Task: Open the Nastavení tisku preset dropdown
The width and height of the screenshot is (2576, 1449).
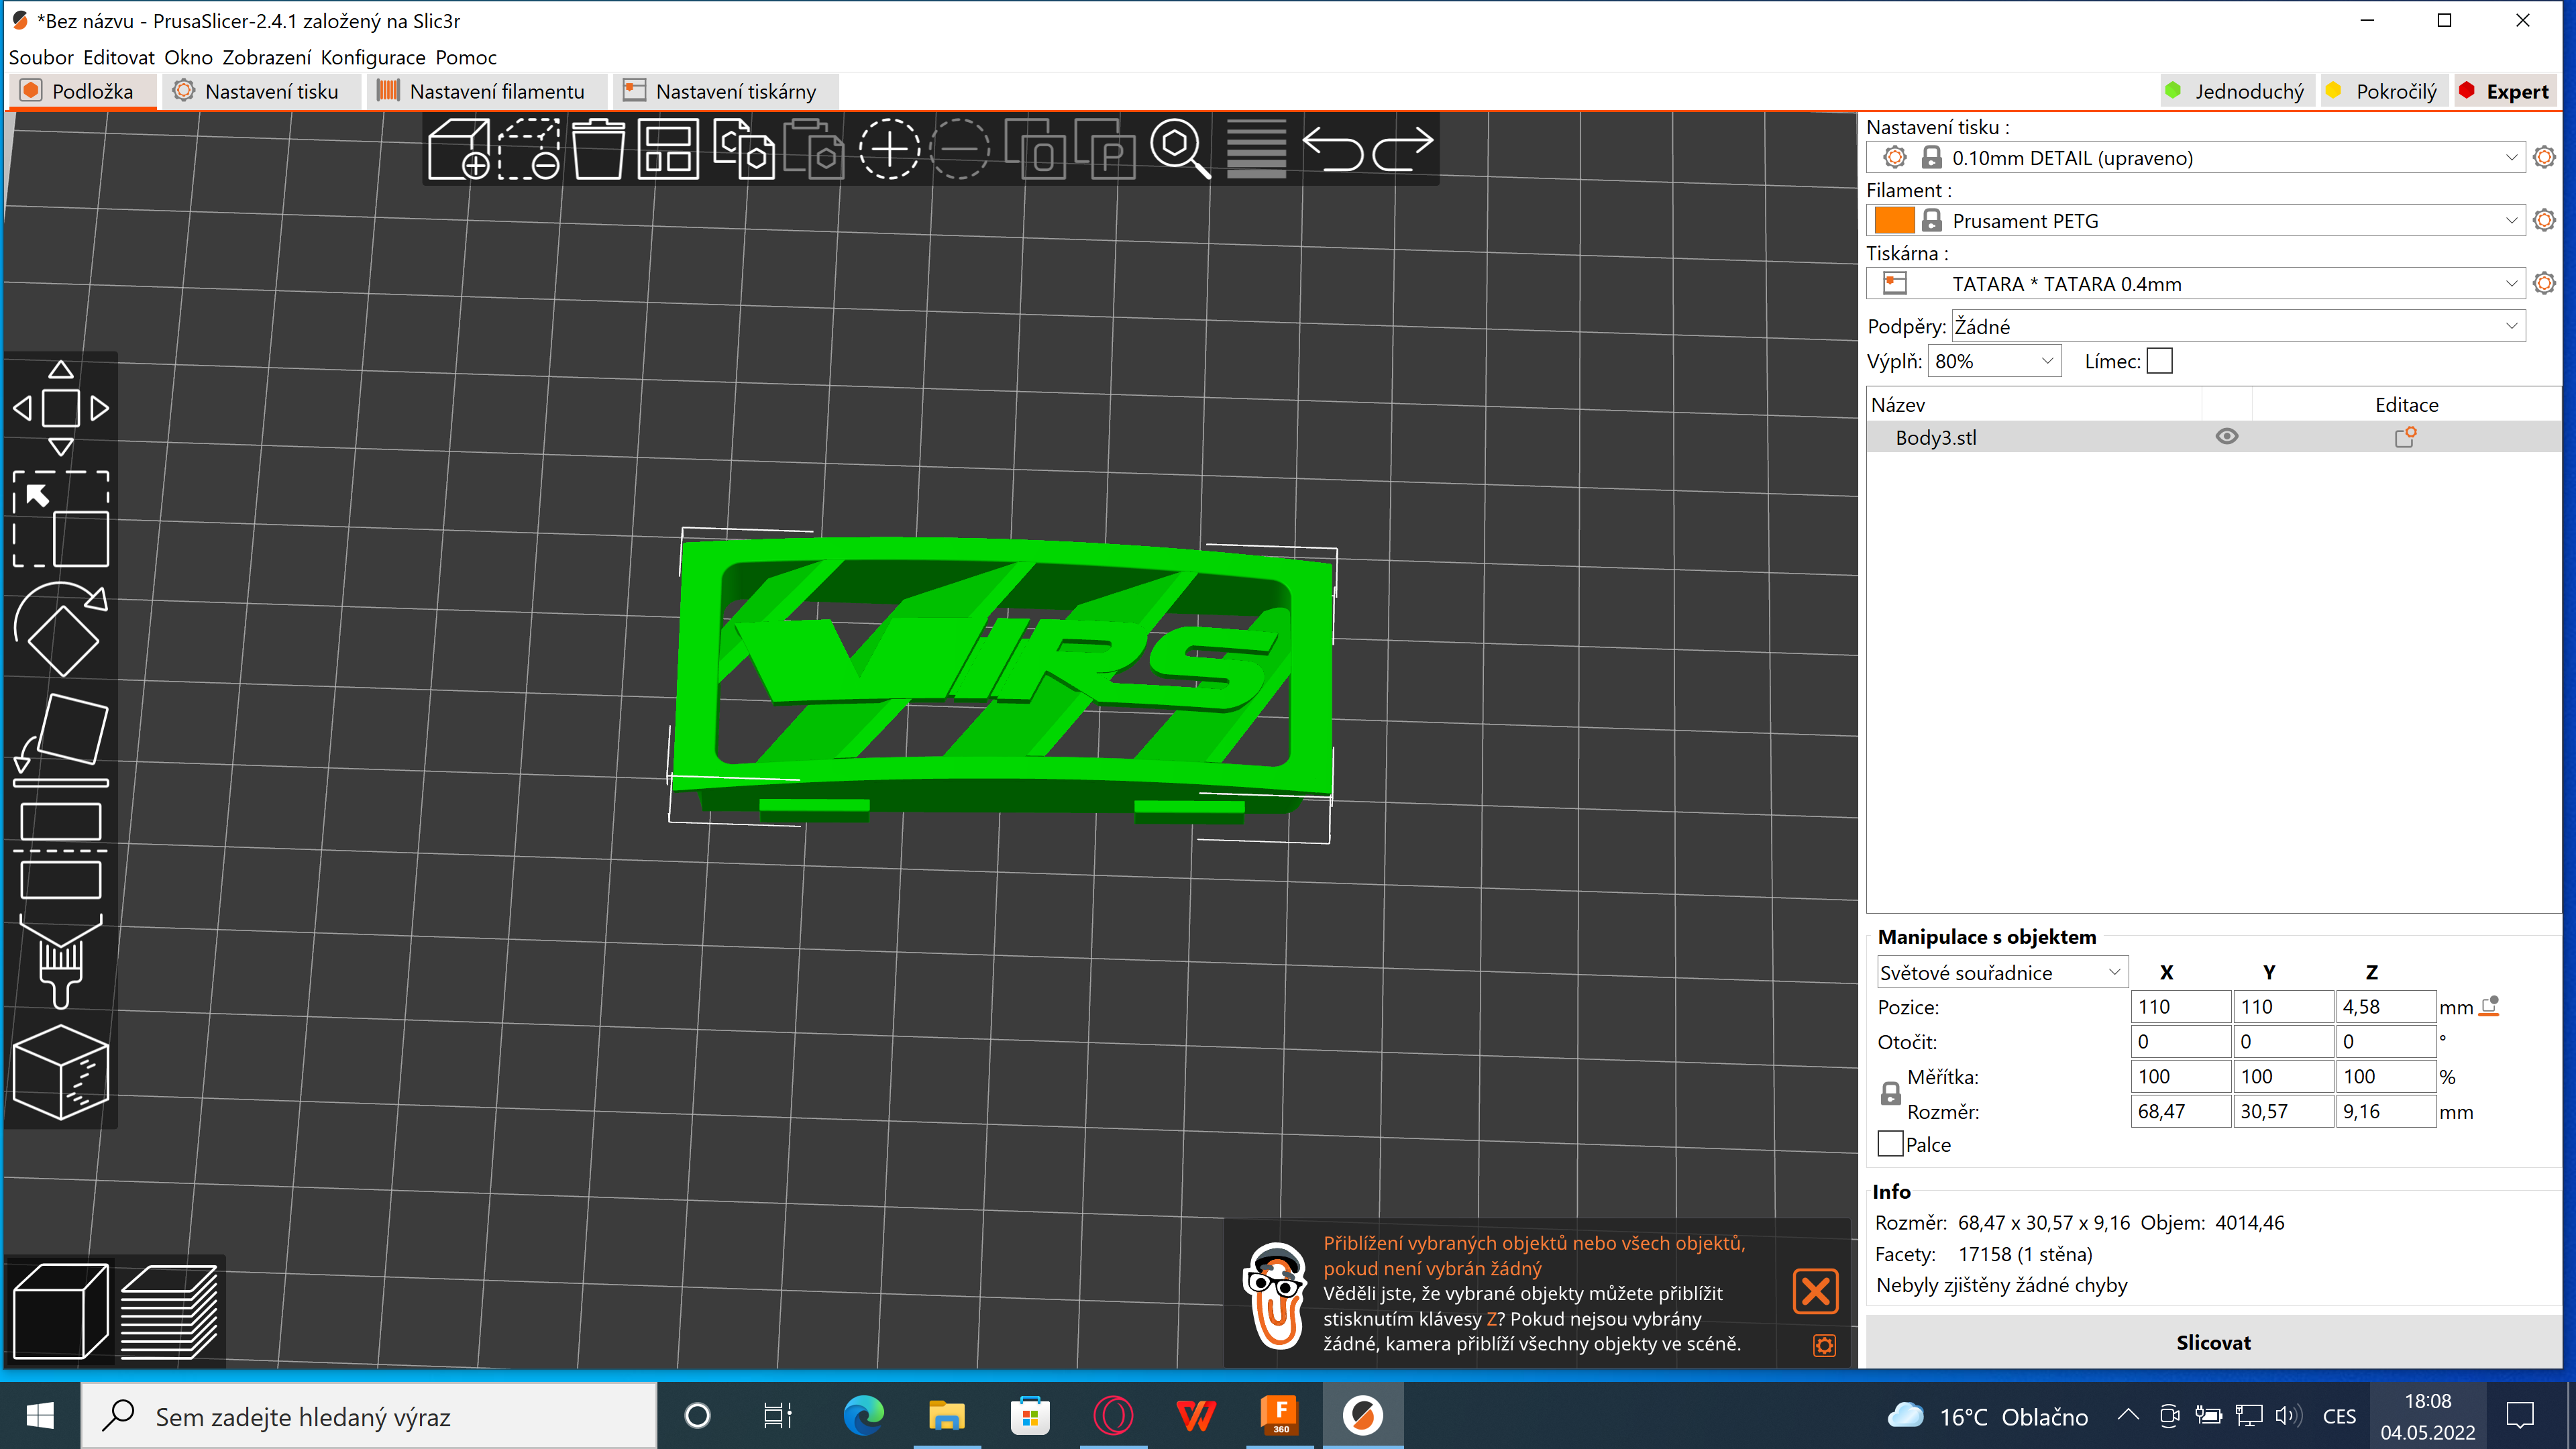Action: [2195, 157]
